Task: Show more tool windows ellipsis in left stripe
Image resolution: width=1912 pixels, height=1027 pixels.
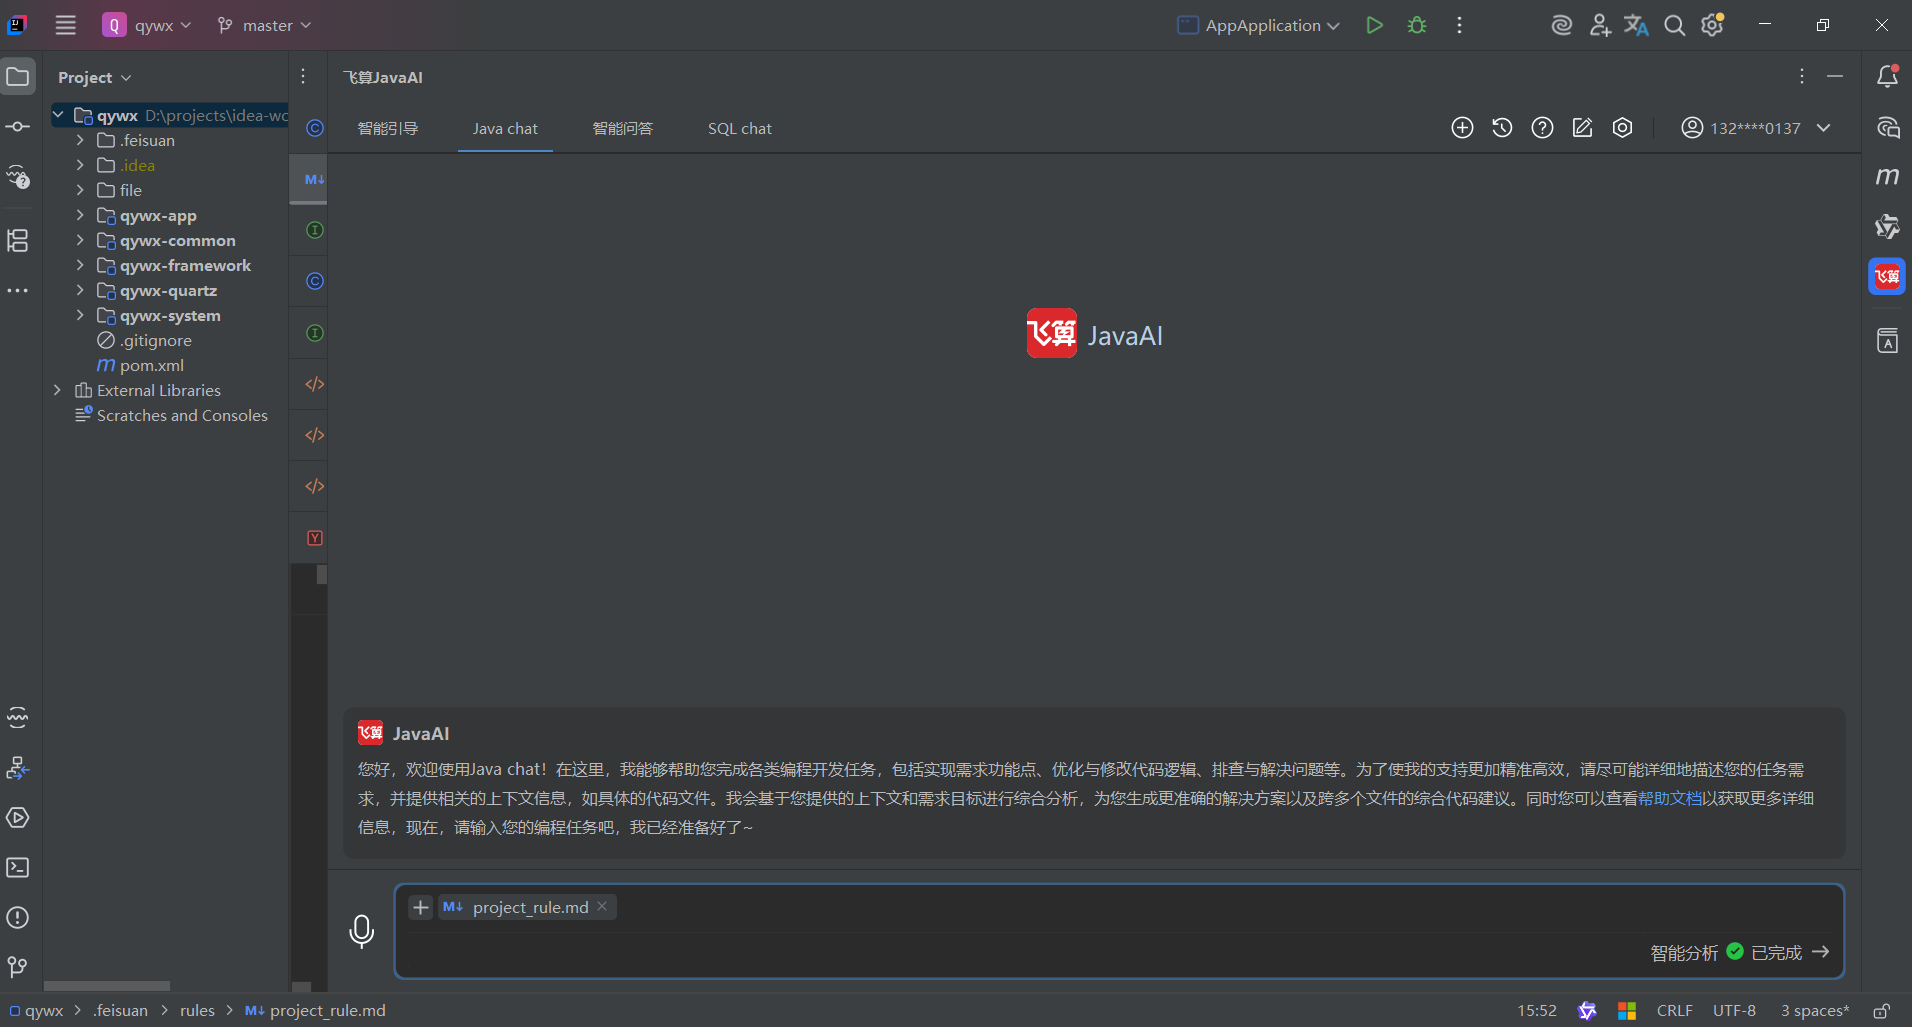Action: click(x=18, y=290)
